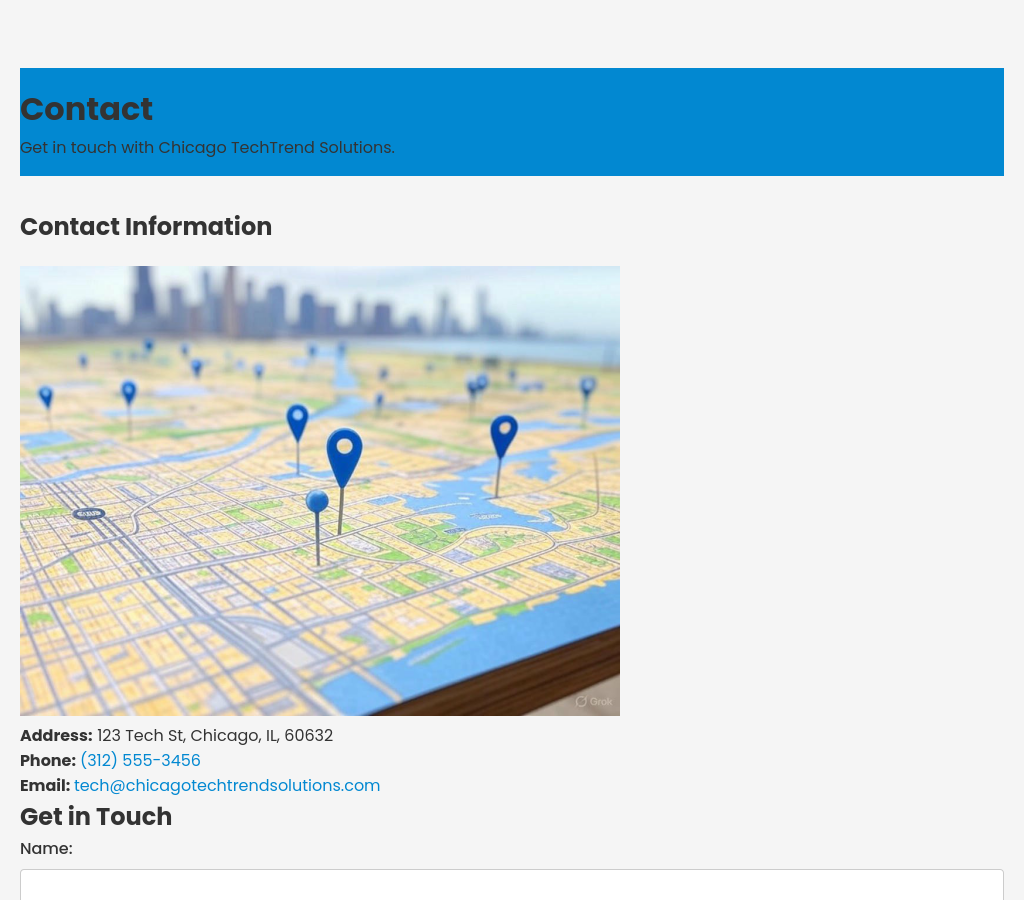Click the Grok watermark on the map image
The image size is (1024, 900).
[x=594, y=701]
